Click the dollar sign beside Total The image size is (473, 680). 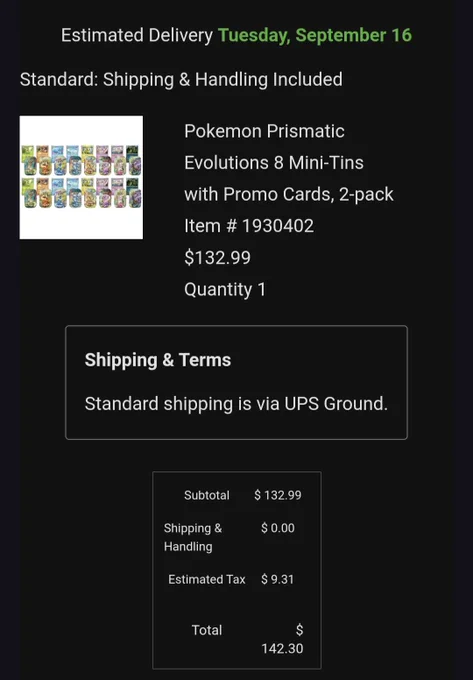300,630
